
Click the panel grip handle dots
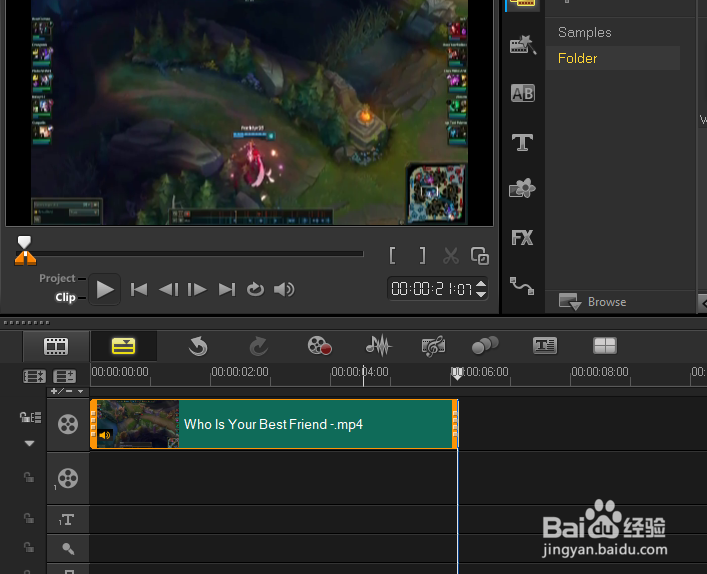(x=26, y=322)
